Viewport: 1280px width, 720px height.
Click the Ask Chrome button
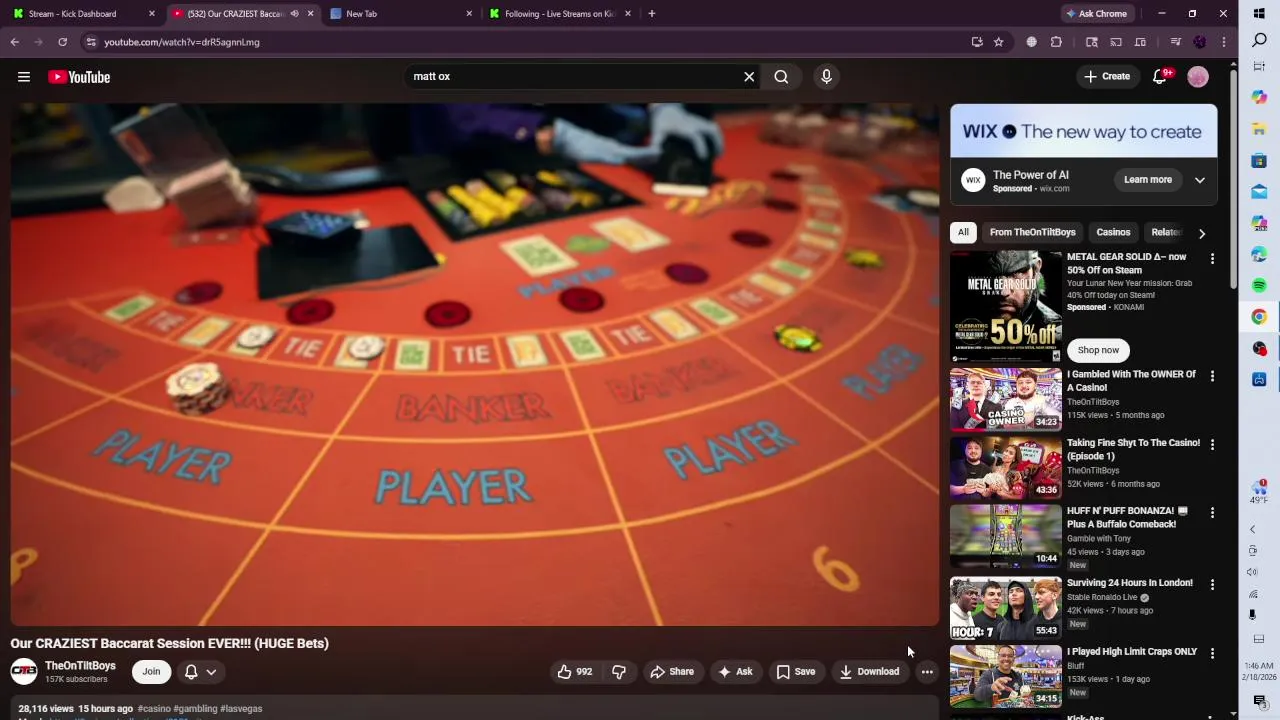click(1096, 14)
